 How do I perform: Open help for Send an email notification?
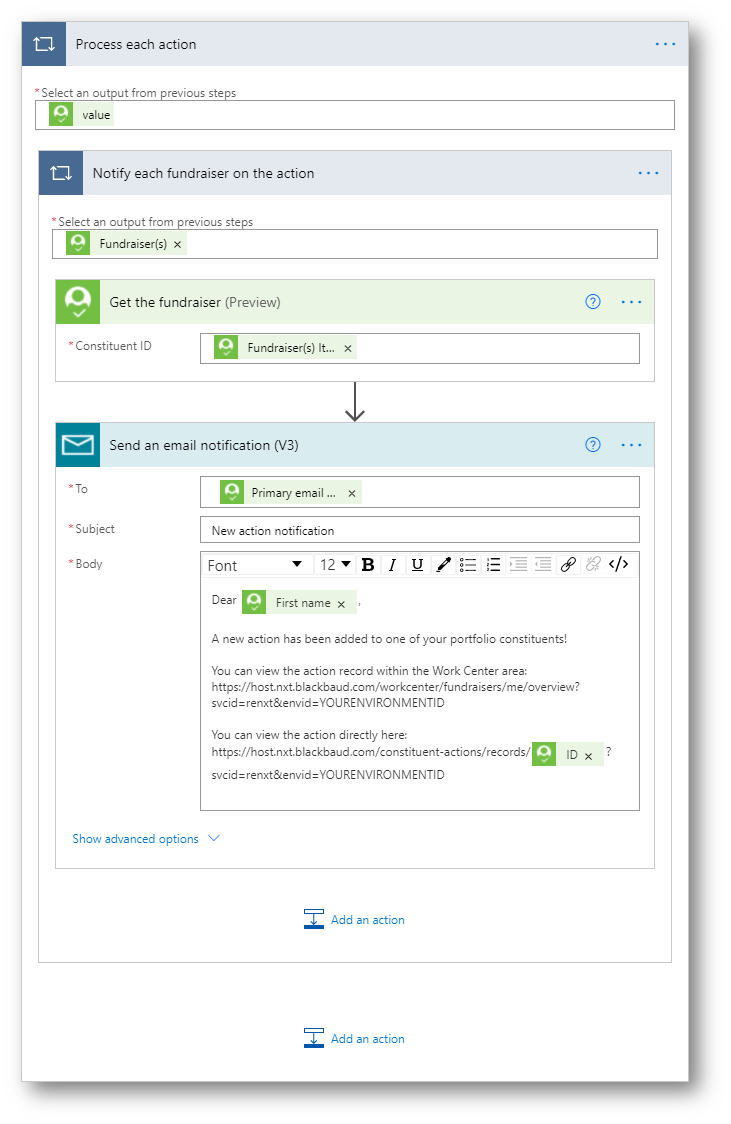pos(593,444)
